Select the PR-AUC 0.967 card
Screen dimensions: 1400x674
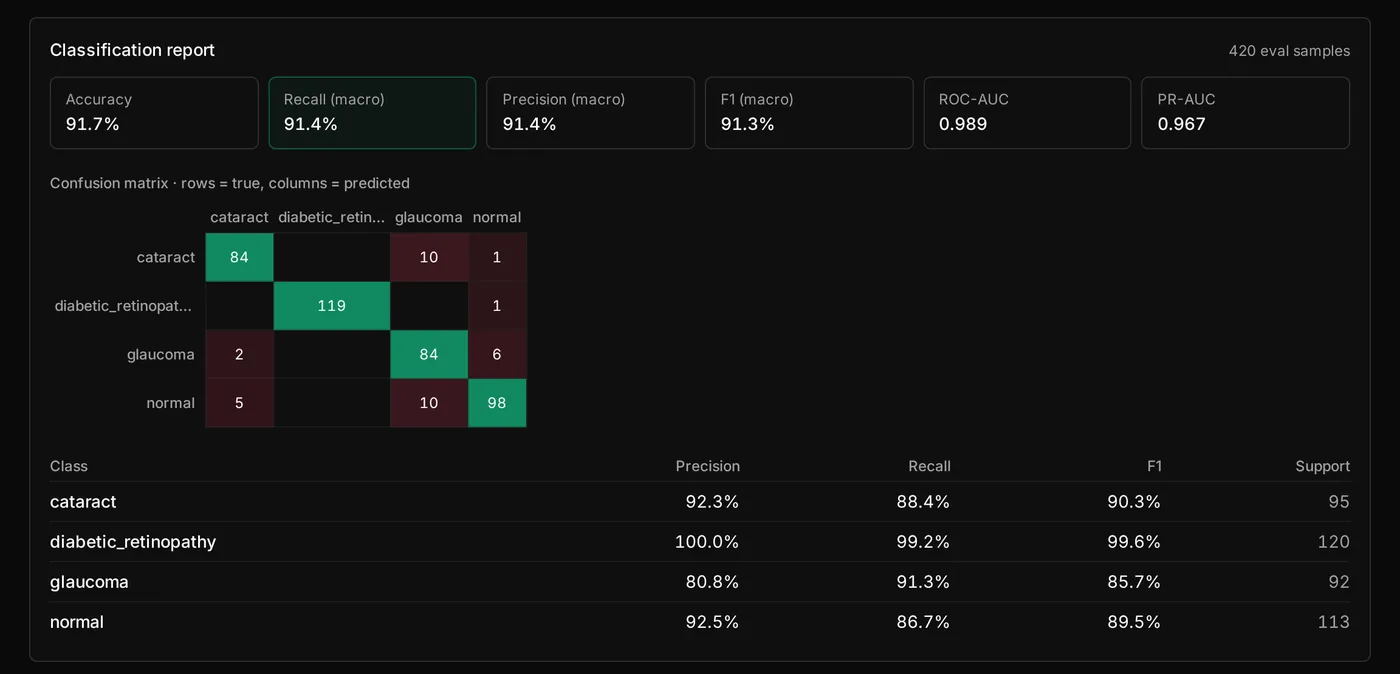point(1245,113)
